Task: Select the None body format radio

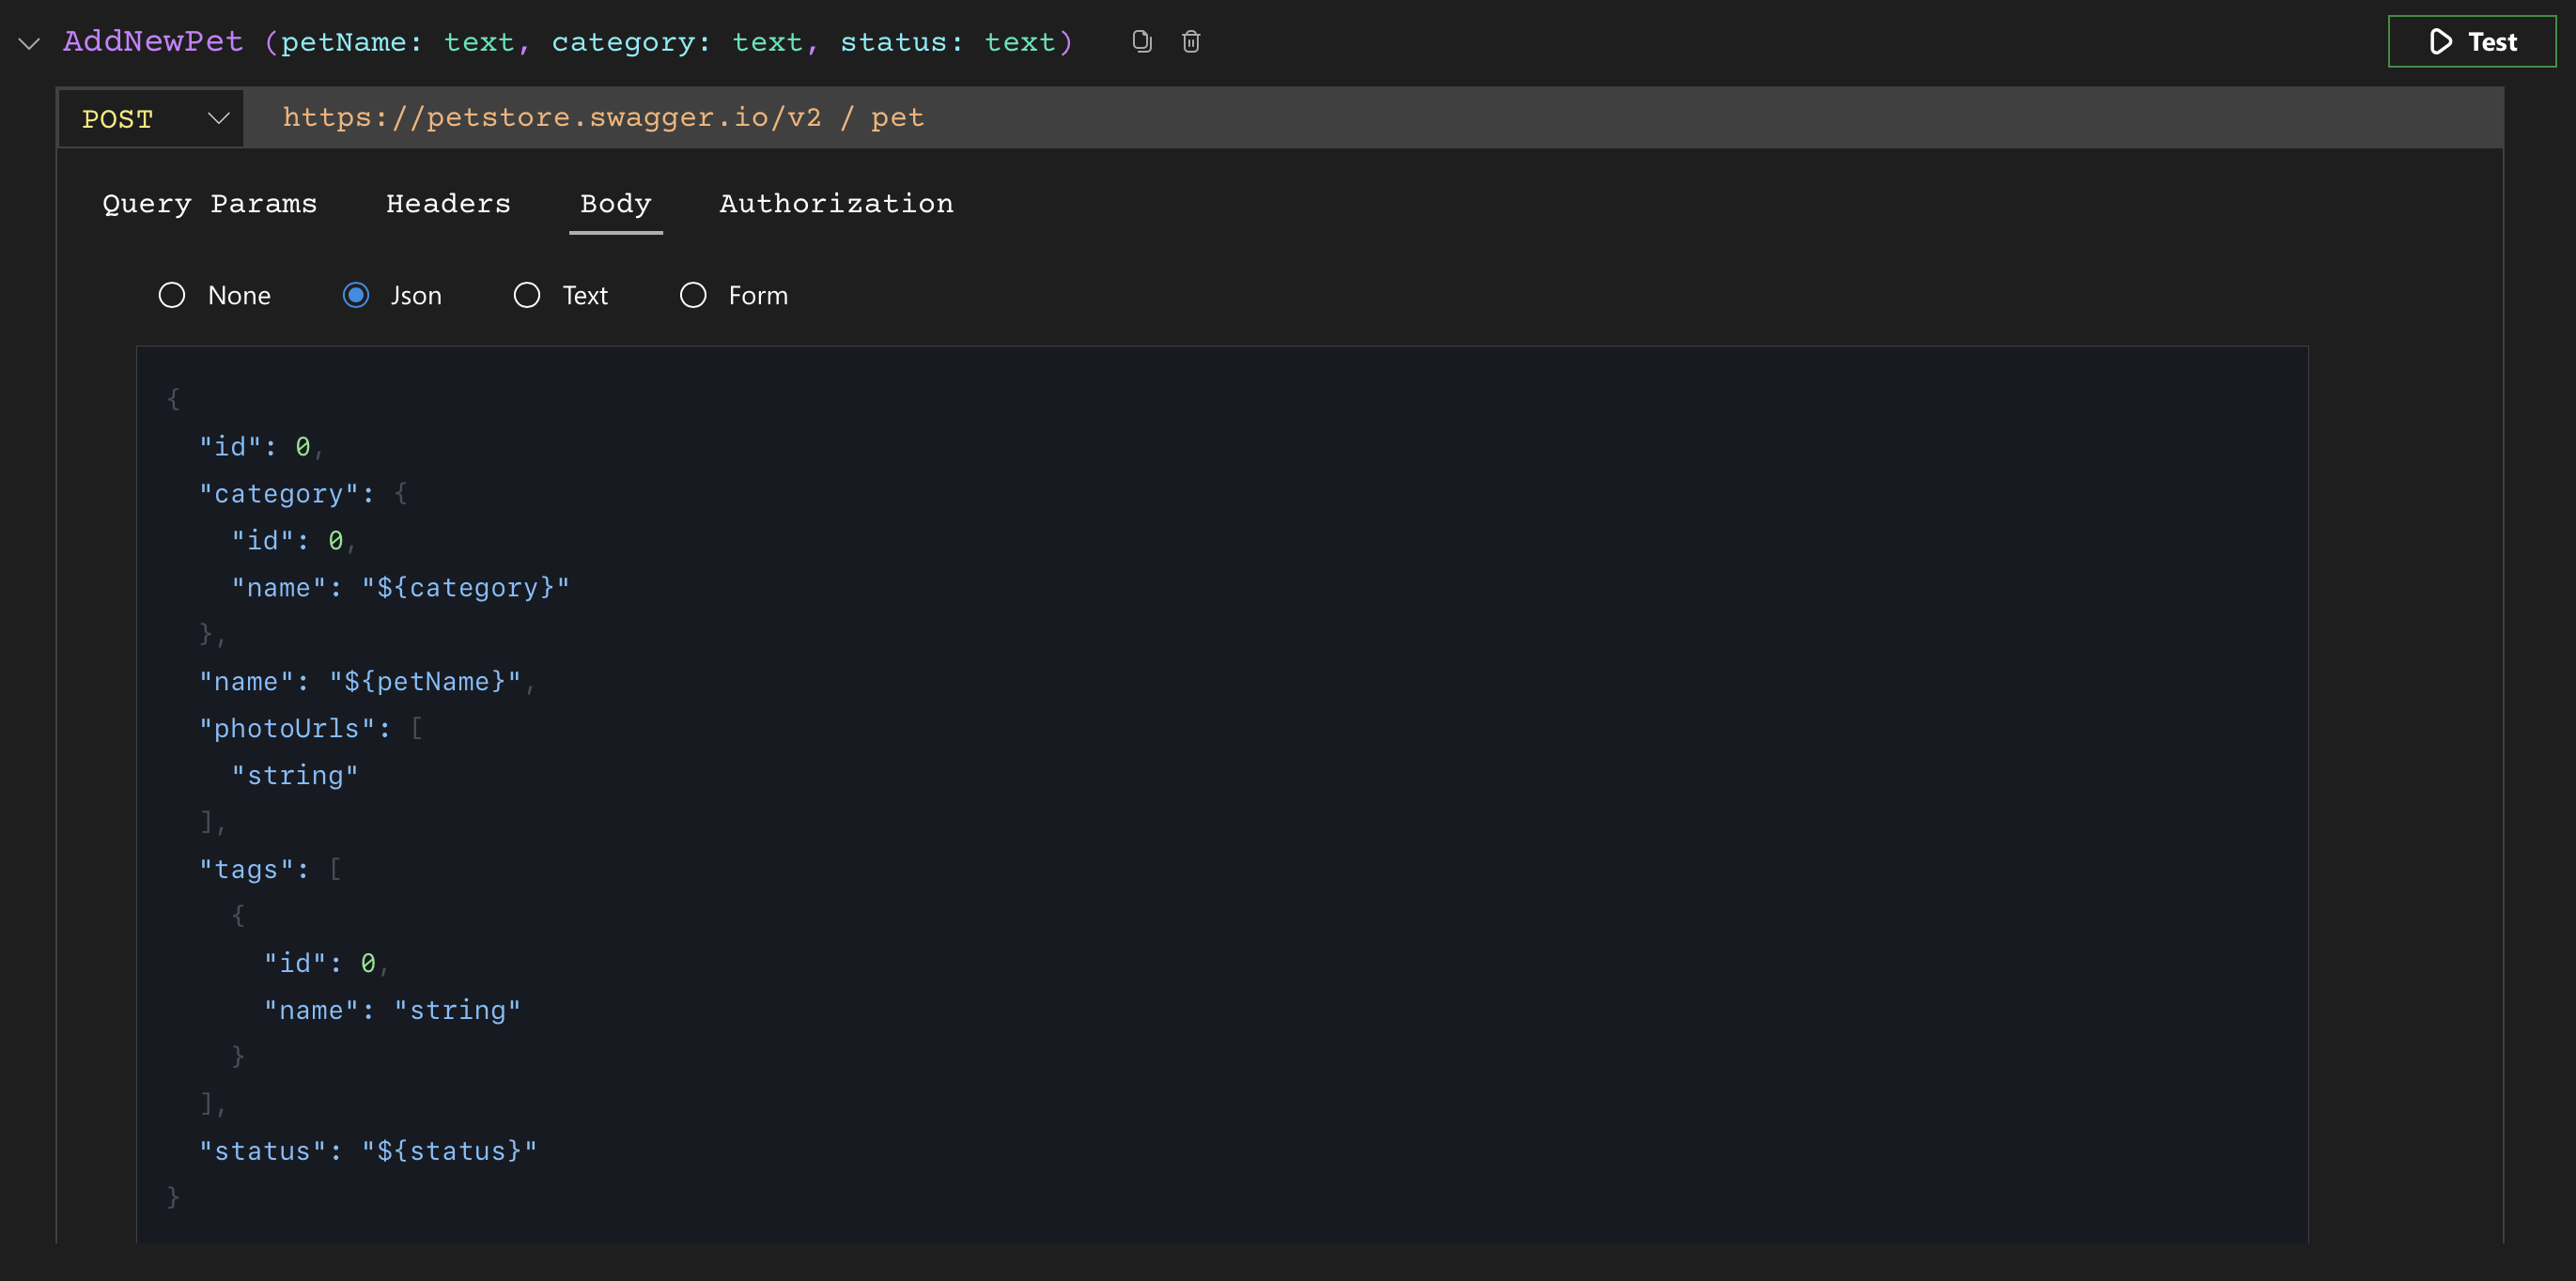Action: pos(171,294)
